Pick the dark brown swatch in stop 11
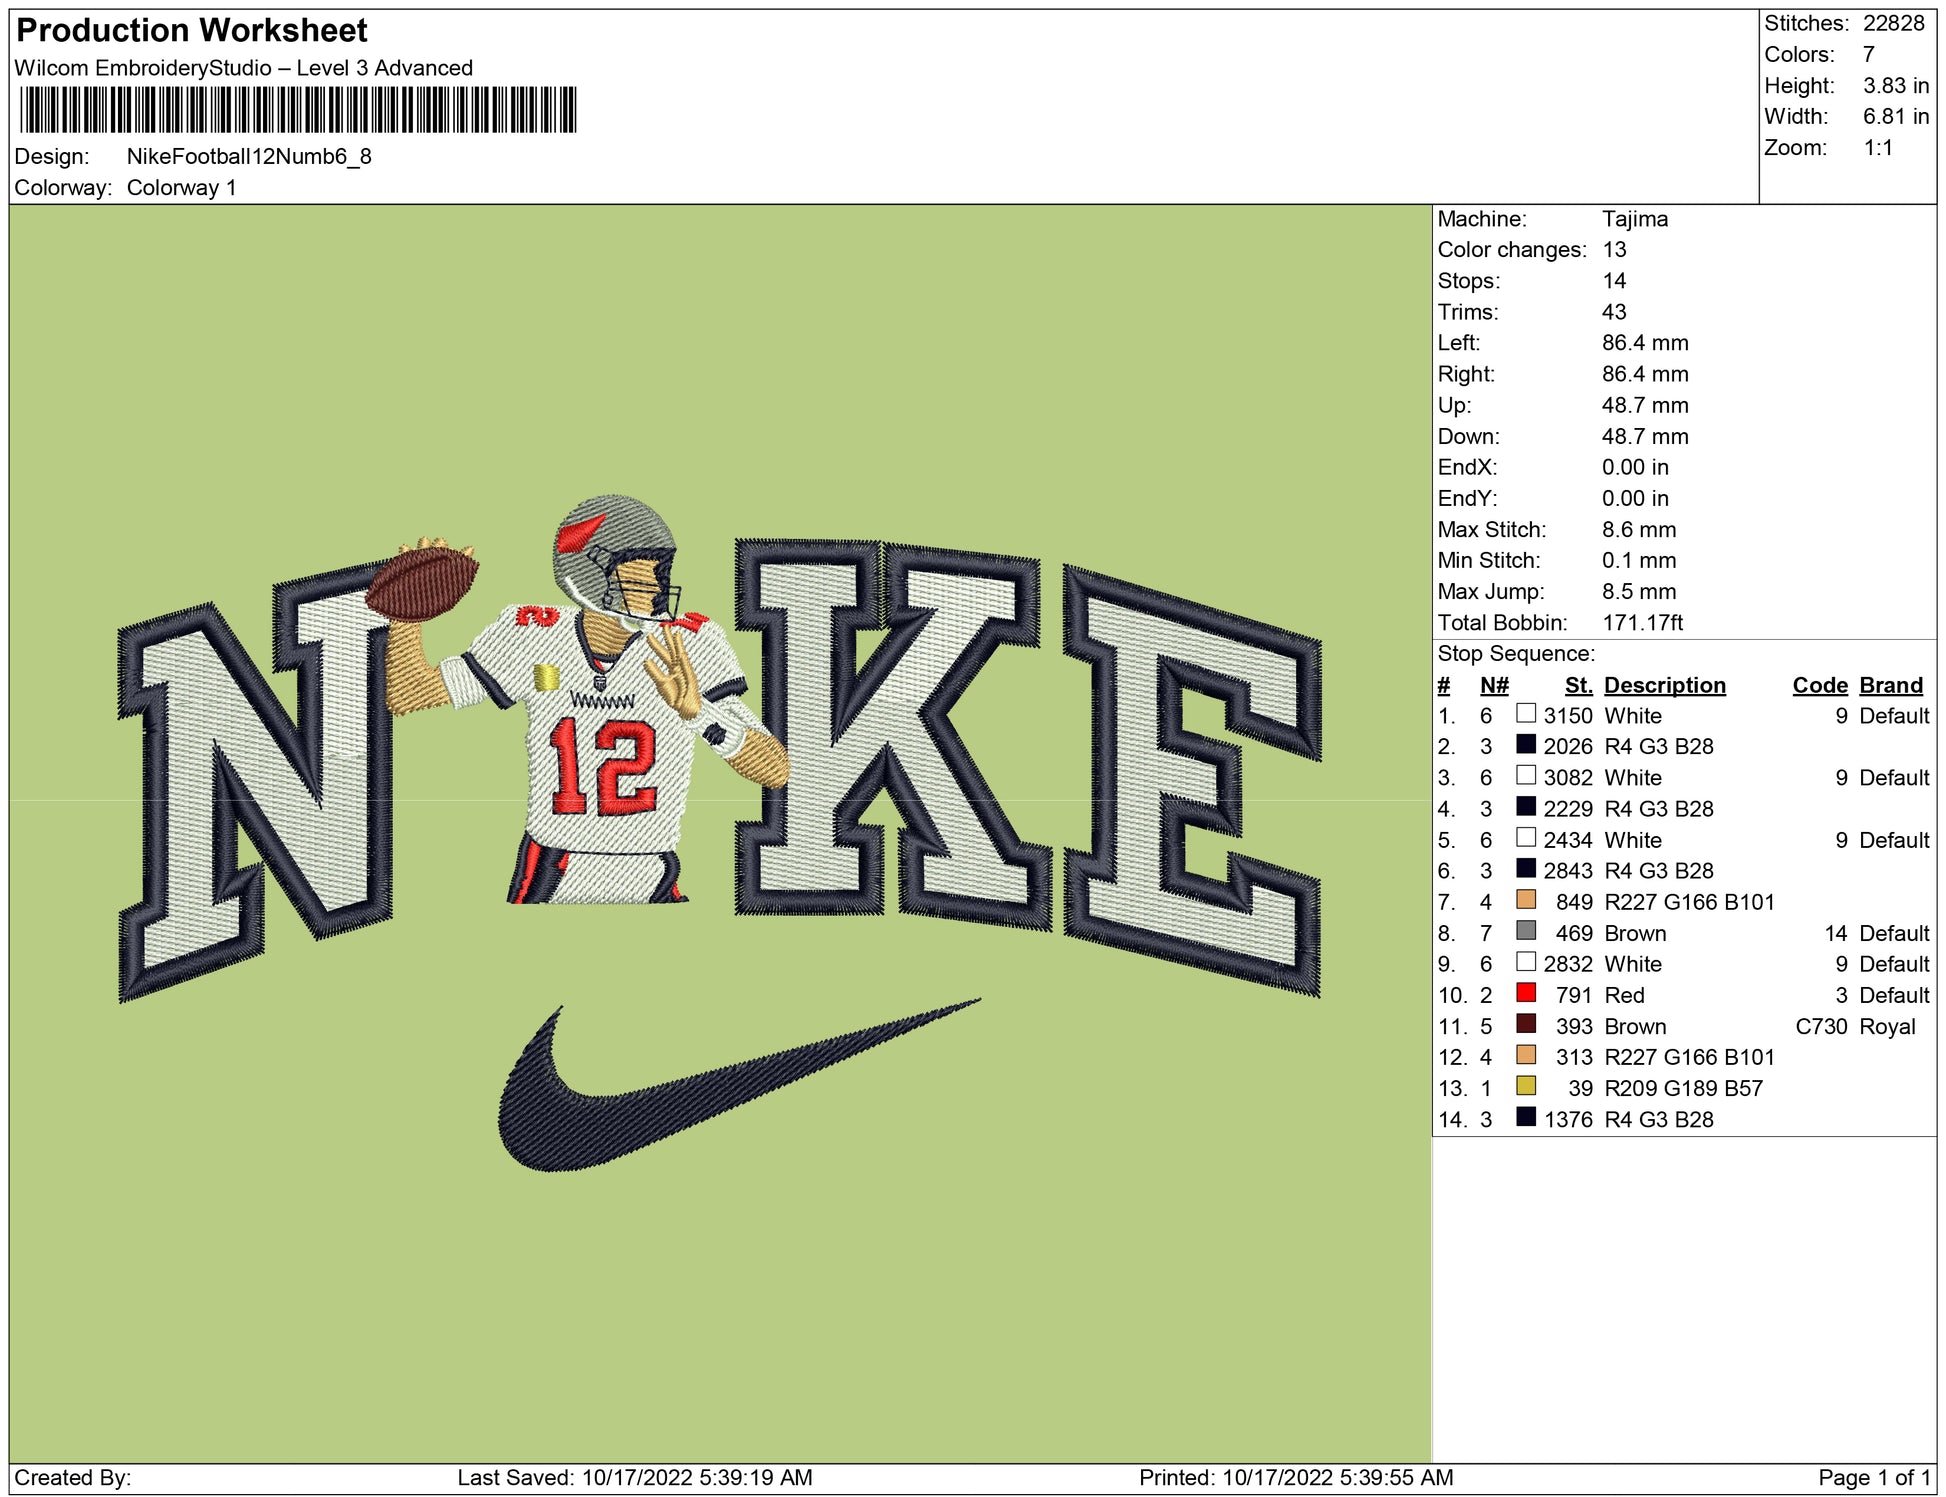Viewport: 1946px width, 1497px height. pyautogui.click(x=1525, y=1024)
